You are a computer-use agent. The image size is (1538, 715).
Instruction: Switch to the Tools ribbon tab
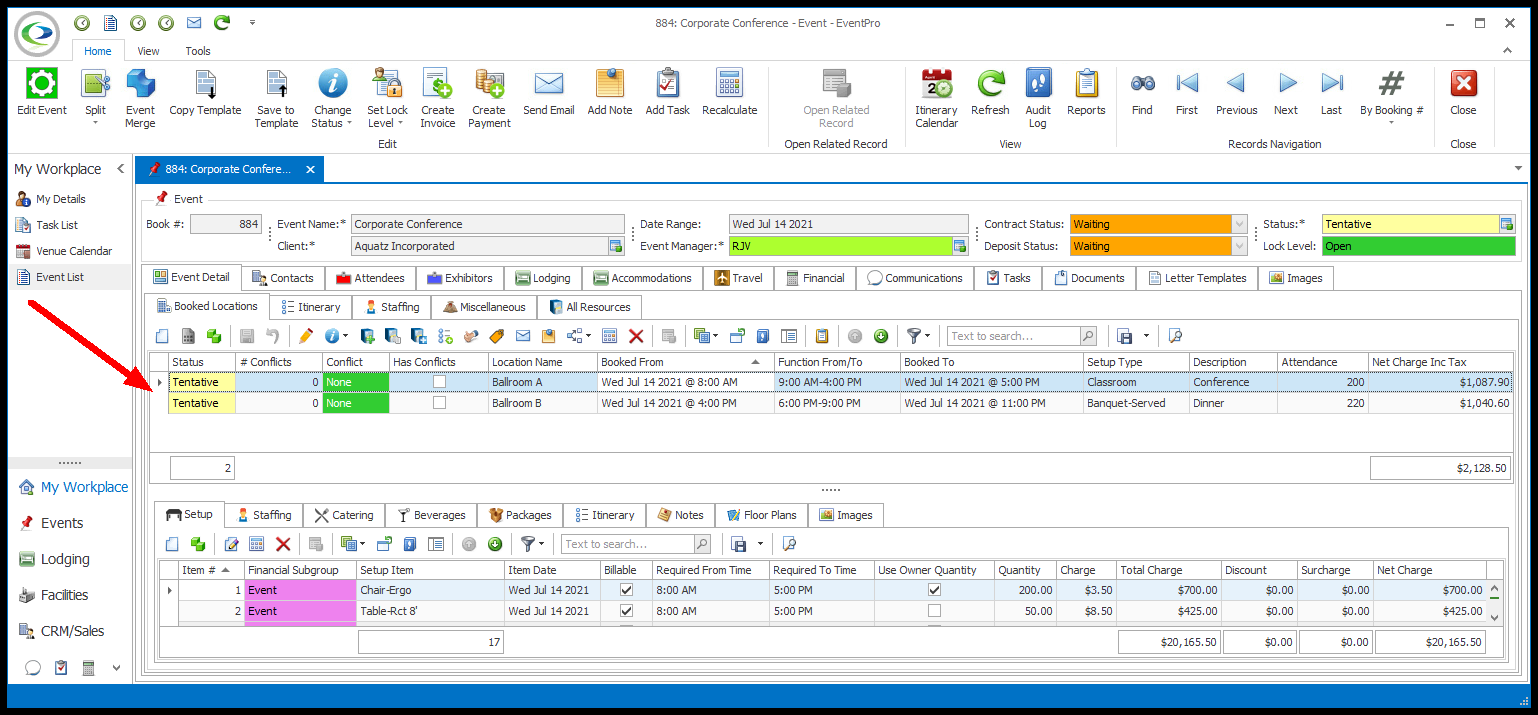198,51
